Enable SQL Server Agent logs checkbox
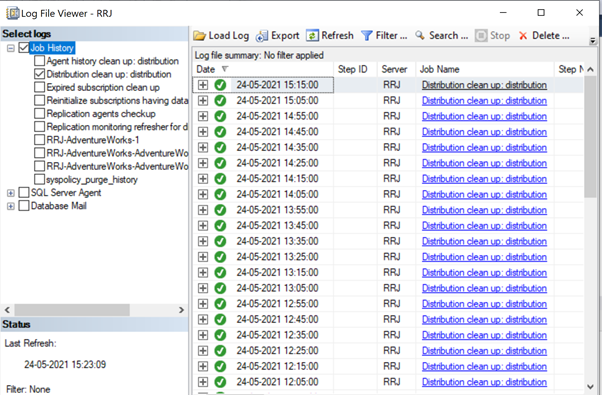The height and width of the screenshot is (395, 602). coord(24,192)
